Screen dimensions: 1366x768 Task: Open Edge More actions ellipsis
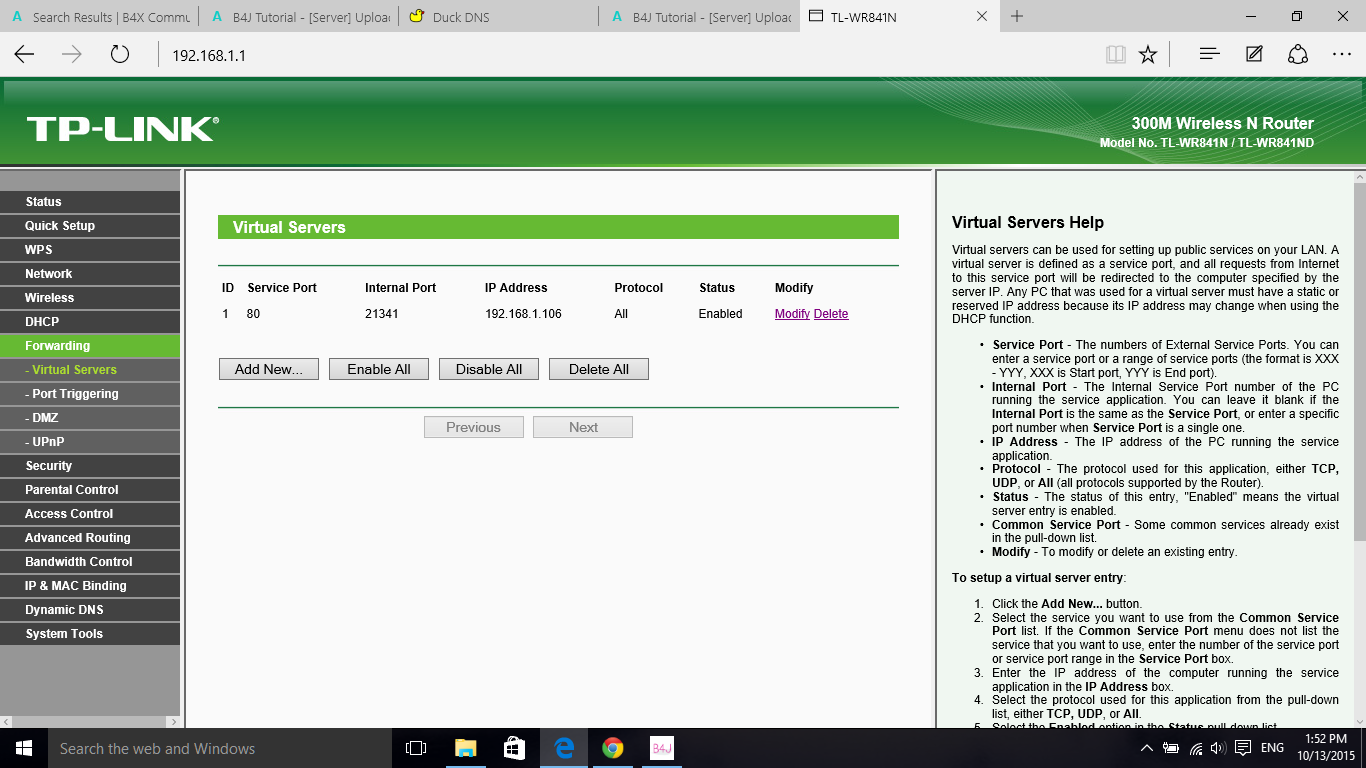(1342, 55)
